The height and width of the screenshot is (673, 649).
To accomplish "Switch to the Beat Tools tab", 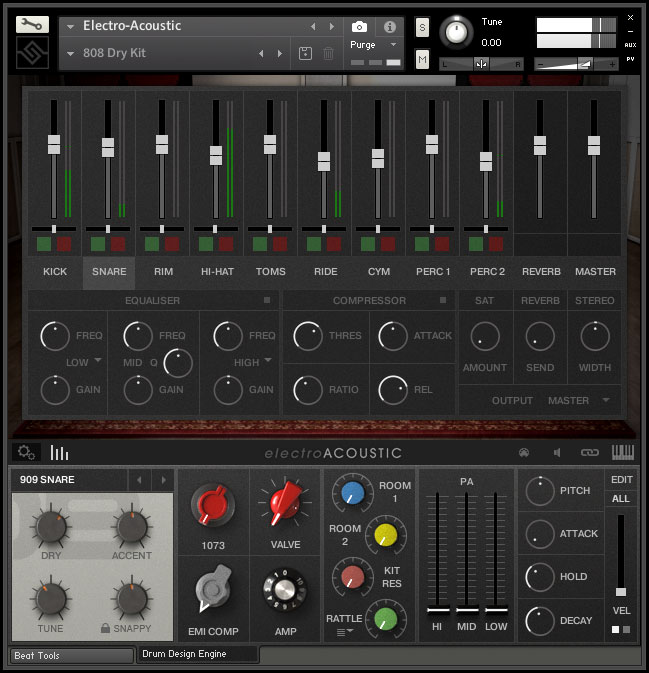I will point(70,655).
